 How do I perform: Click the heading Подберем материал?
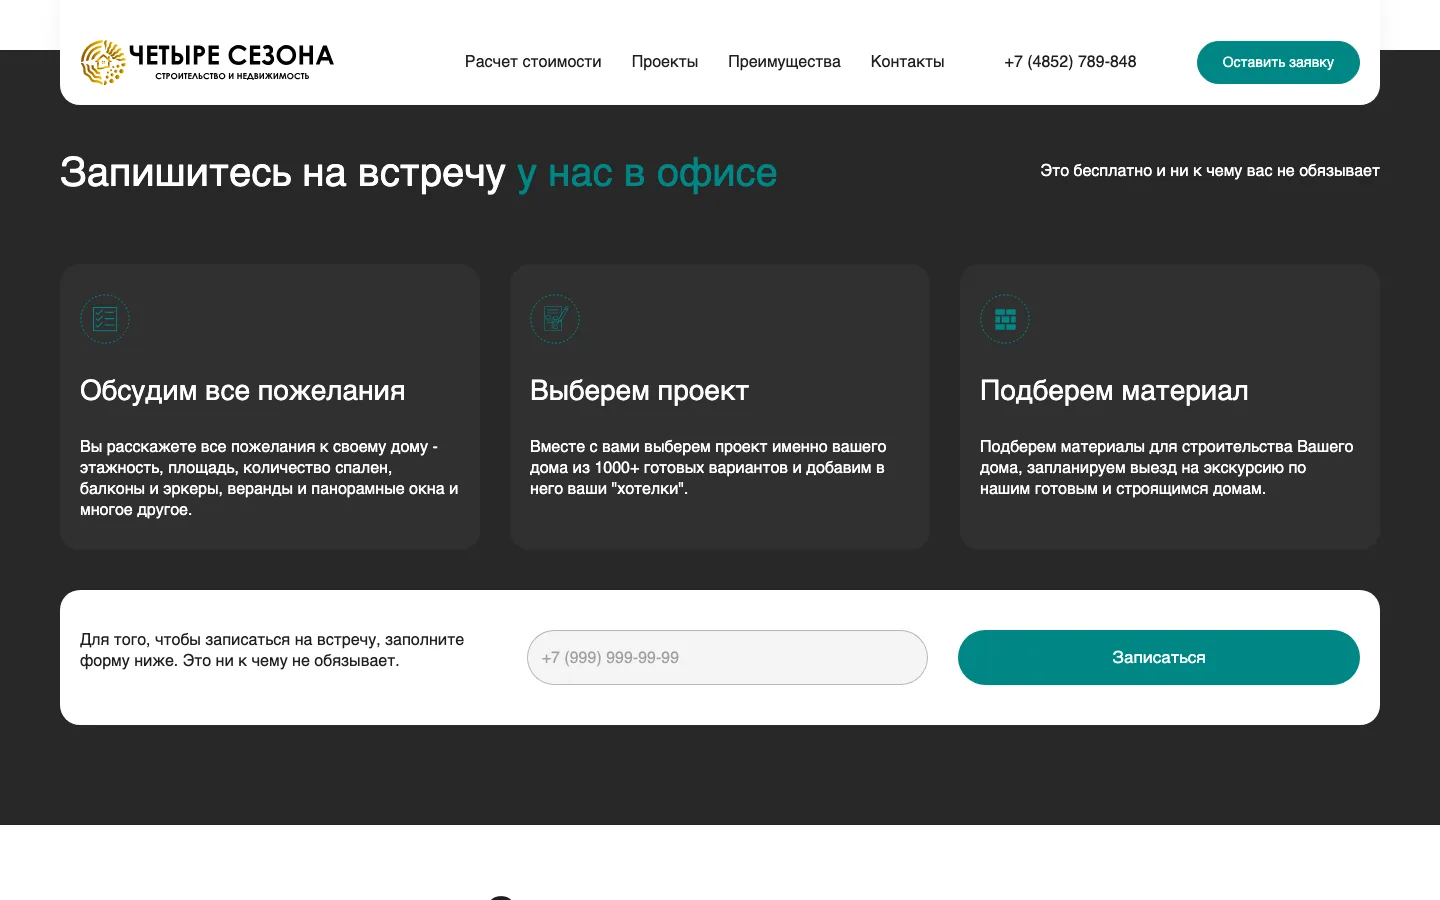[1114, 390]
